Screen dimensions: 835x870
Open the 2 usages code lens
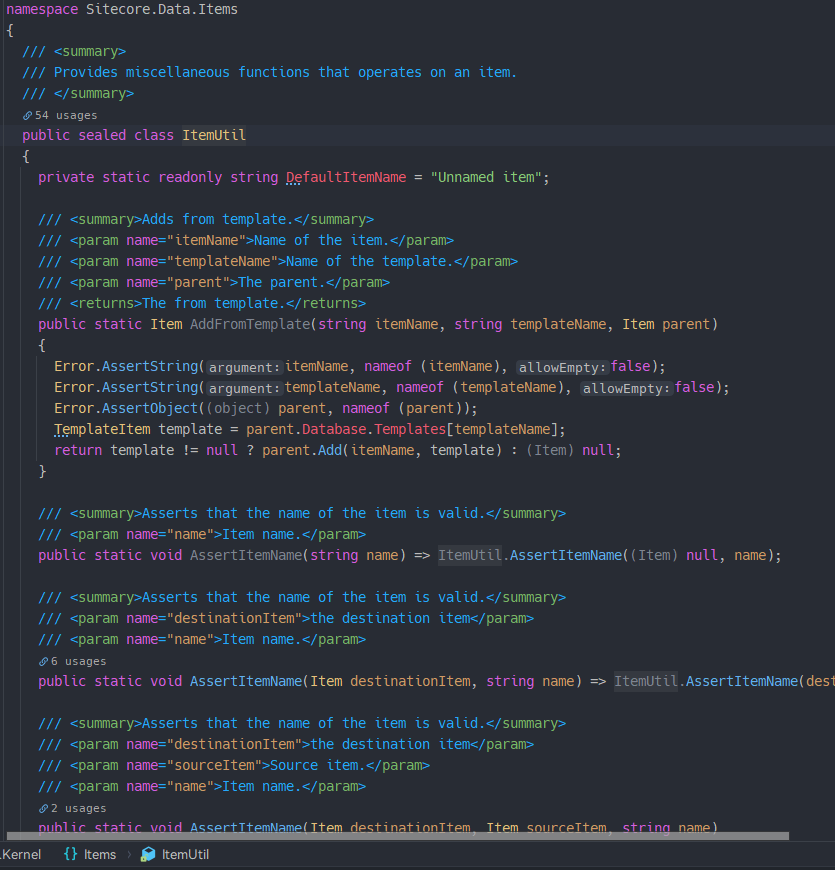pyautogui.click(x=78, y=808)
